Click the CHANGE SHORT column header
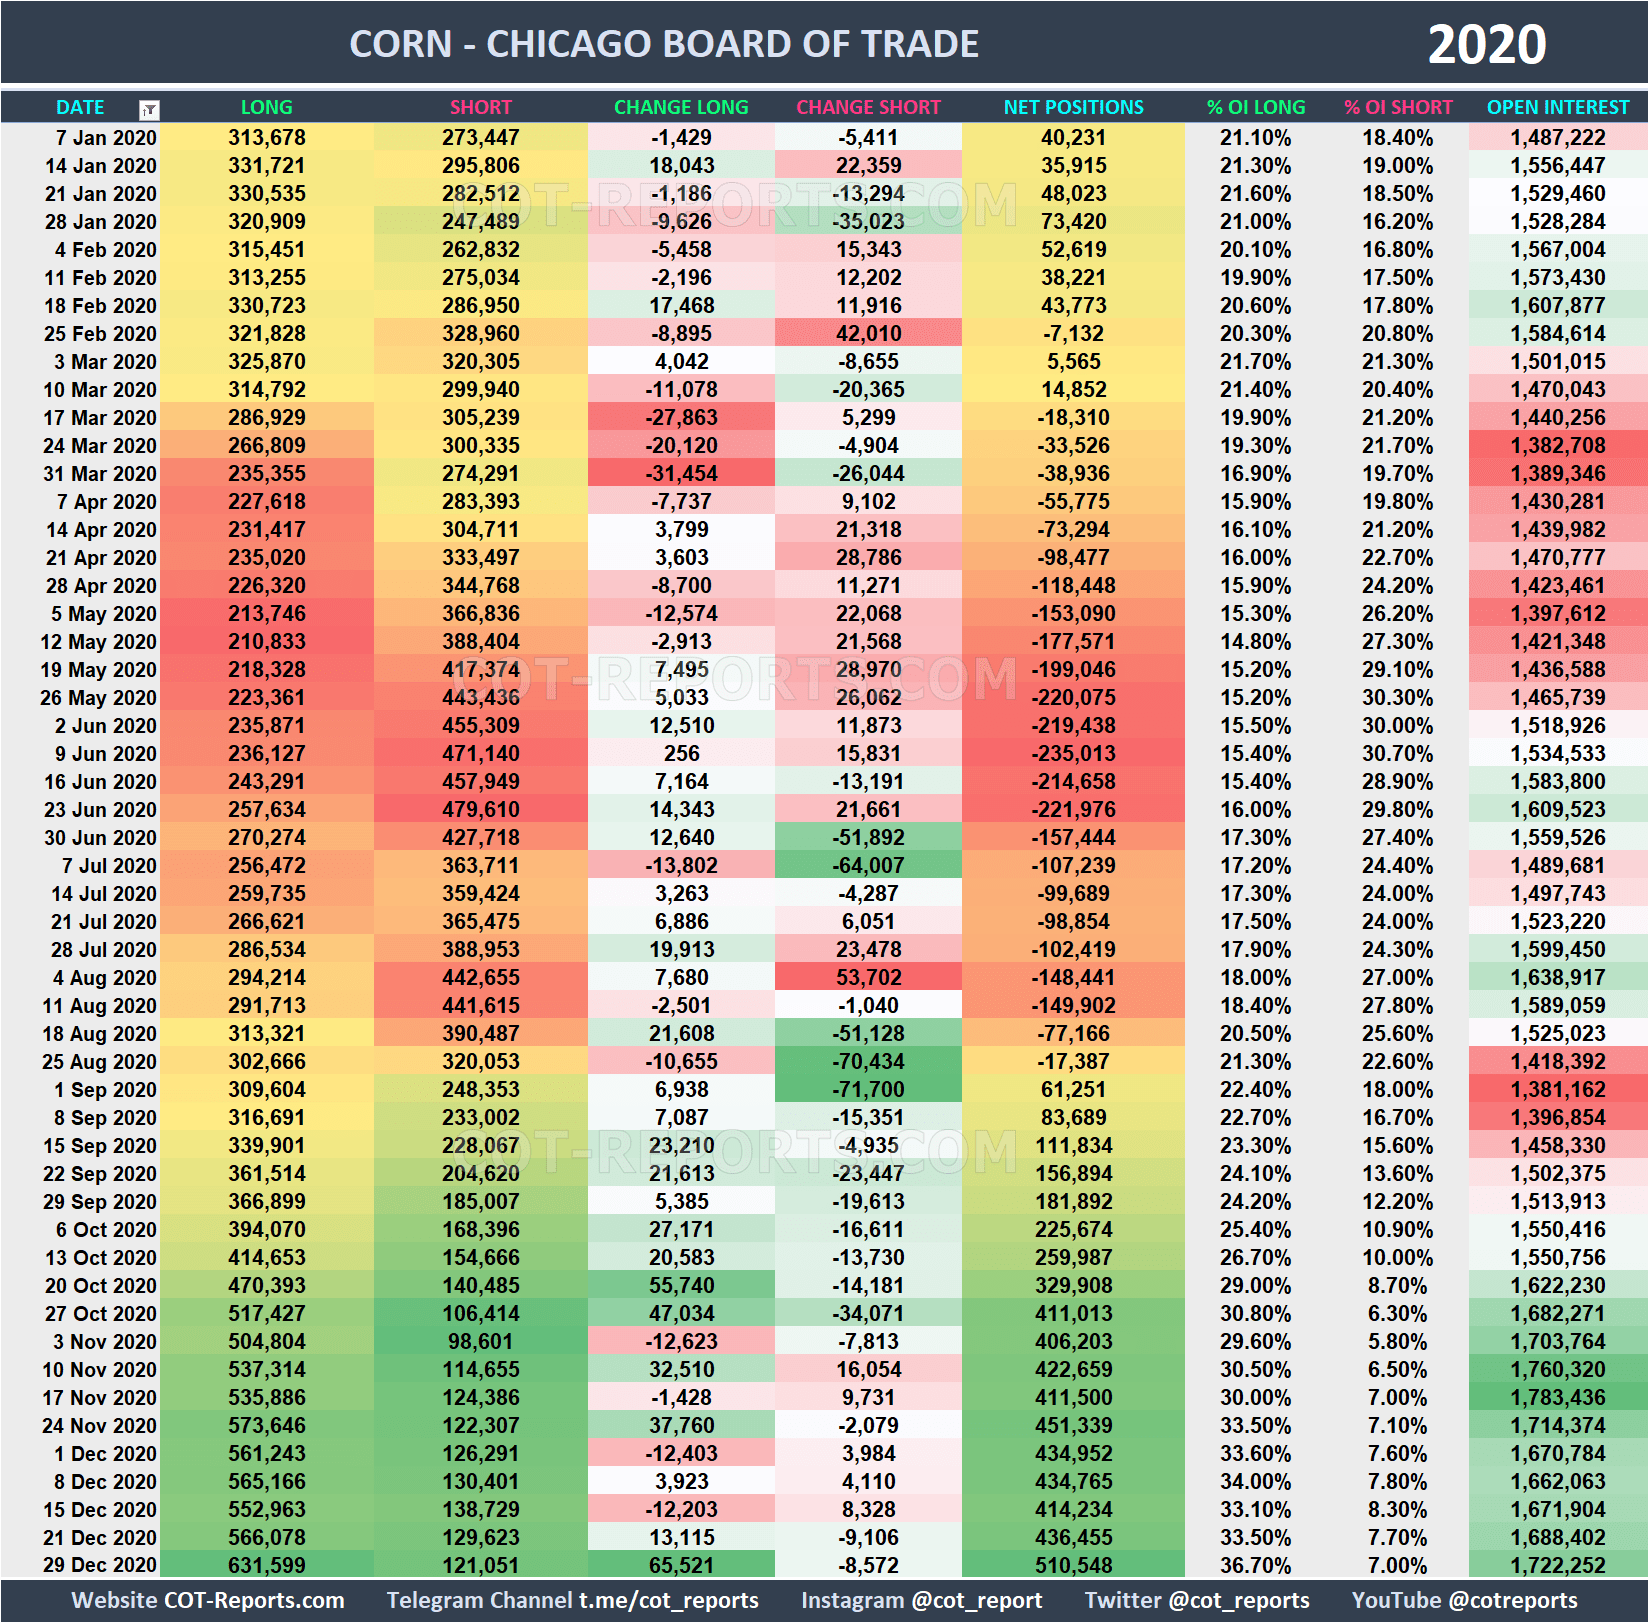The image size is (1648, 1622). [868, 107]
